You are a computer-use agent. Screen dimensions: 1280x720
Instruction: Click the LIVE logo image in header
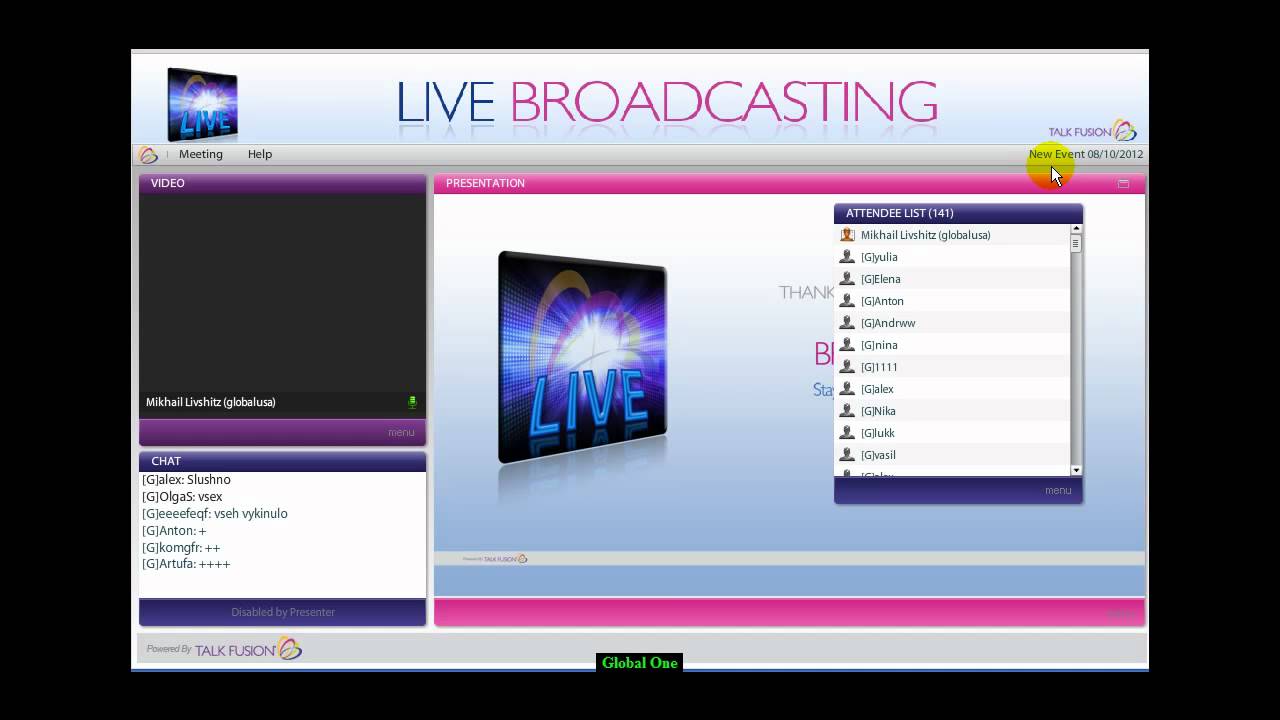[x=203, y=104]
